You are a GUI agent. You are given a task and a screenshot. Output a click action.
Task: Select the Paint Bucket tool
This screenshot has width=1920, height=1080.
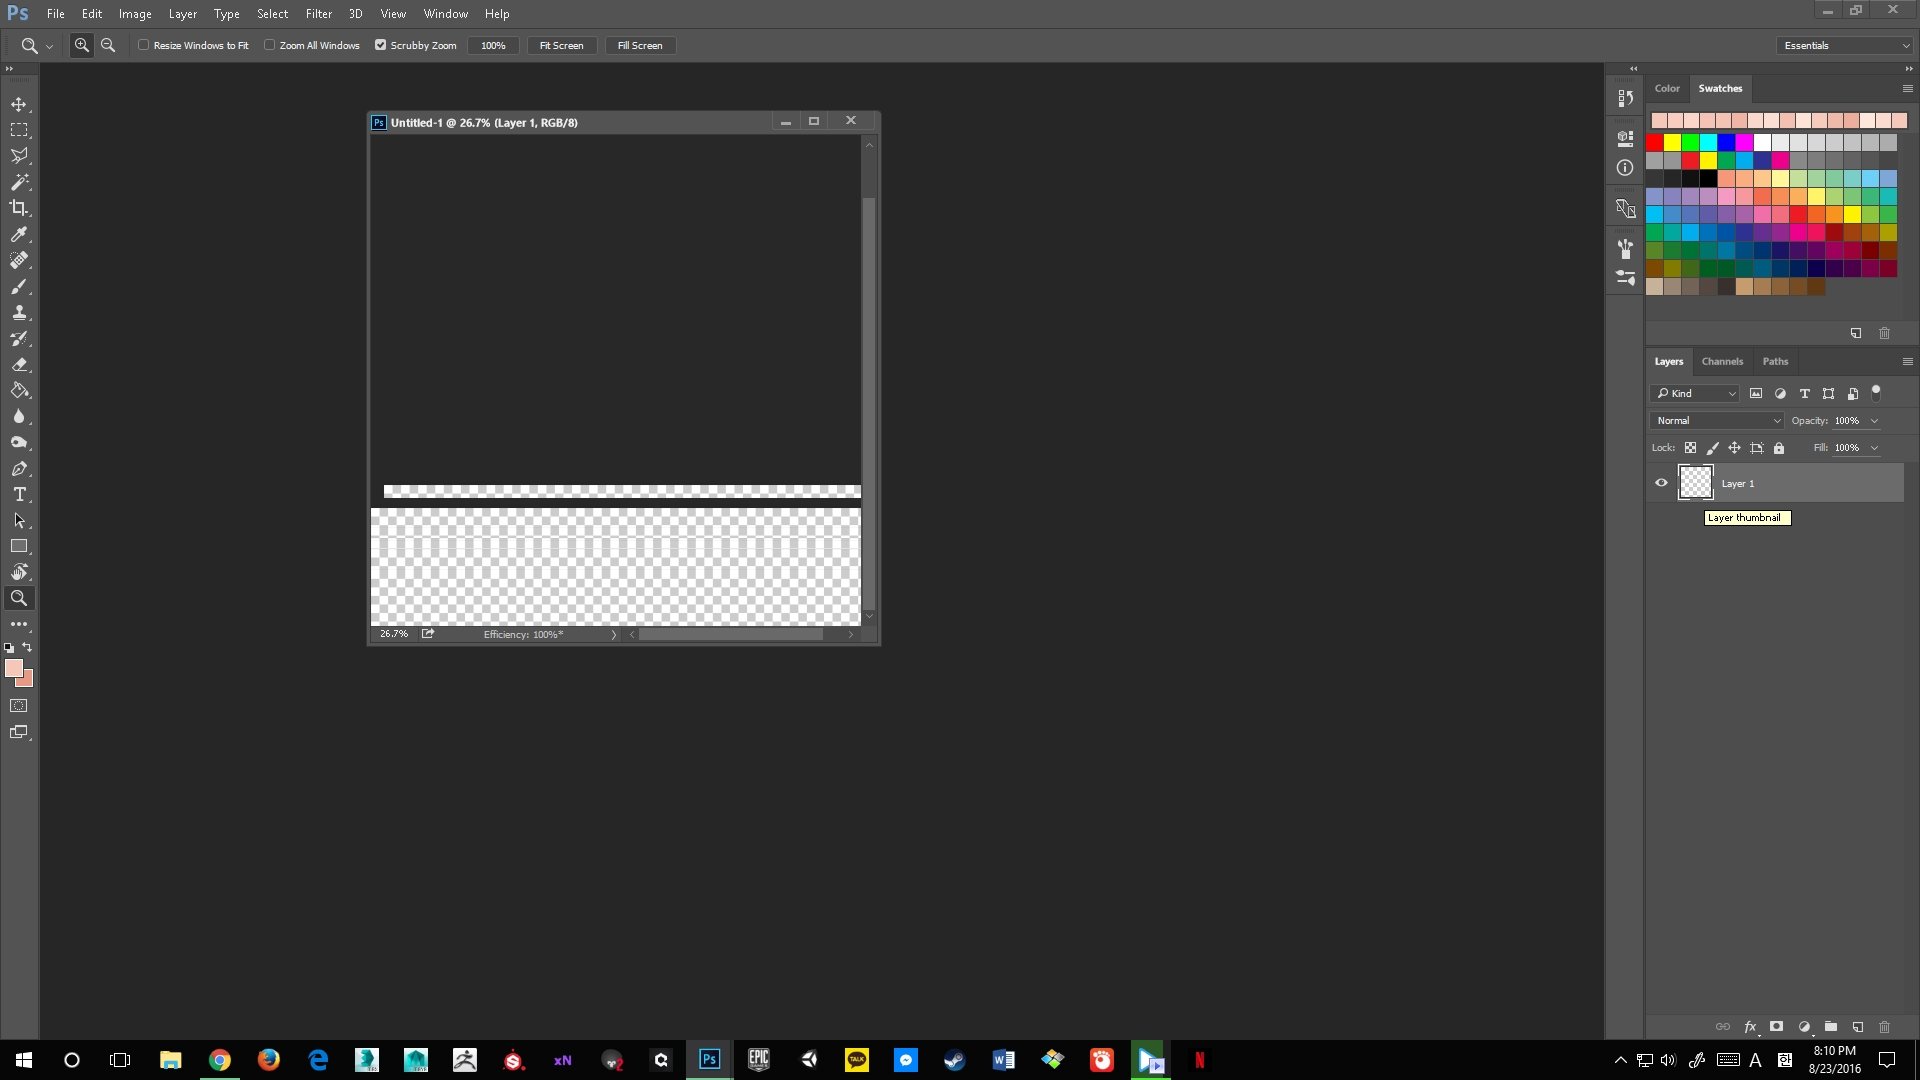coord(19,390)
